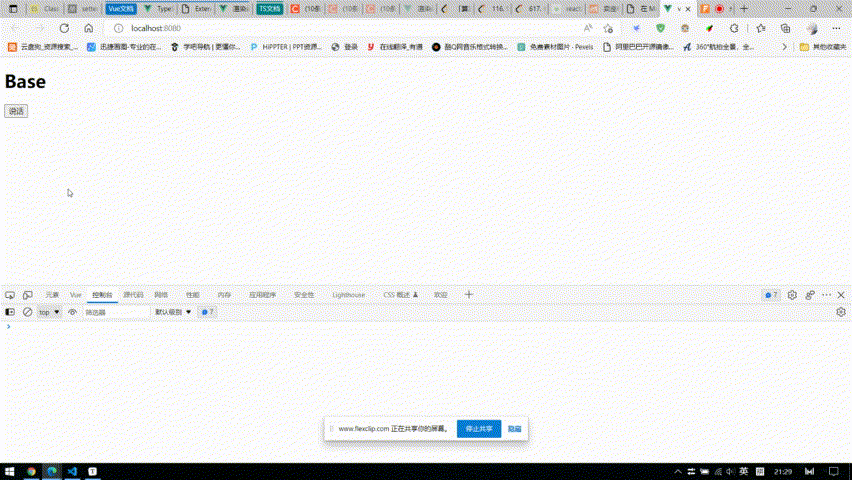Open the default log levels dropdown
This screenshot has width=852, height=480.
(x=173, y=312)
